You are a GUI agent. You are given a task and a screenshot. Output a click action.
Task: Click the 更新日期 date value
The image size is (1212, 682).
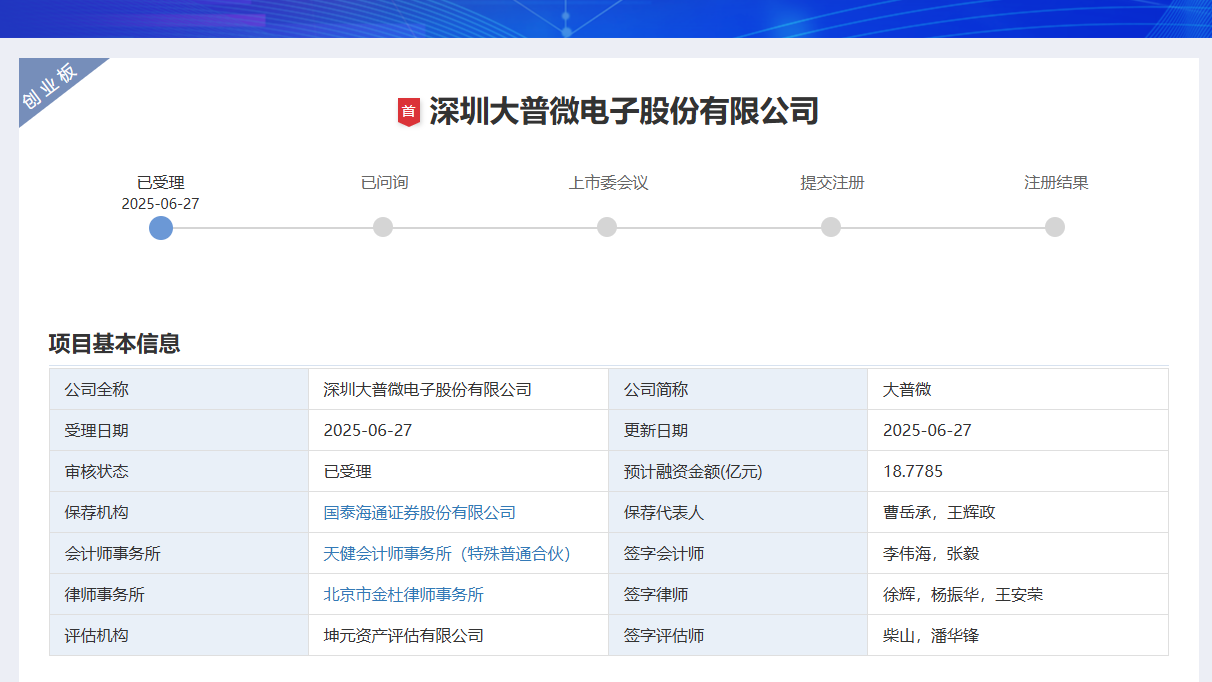[1017, 430]
